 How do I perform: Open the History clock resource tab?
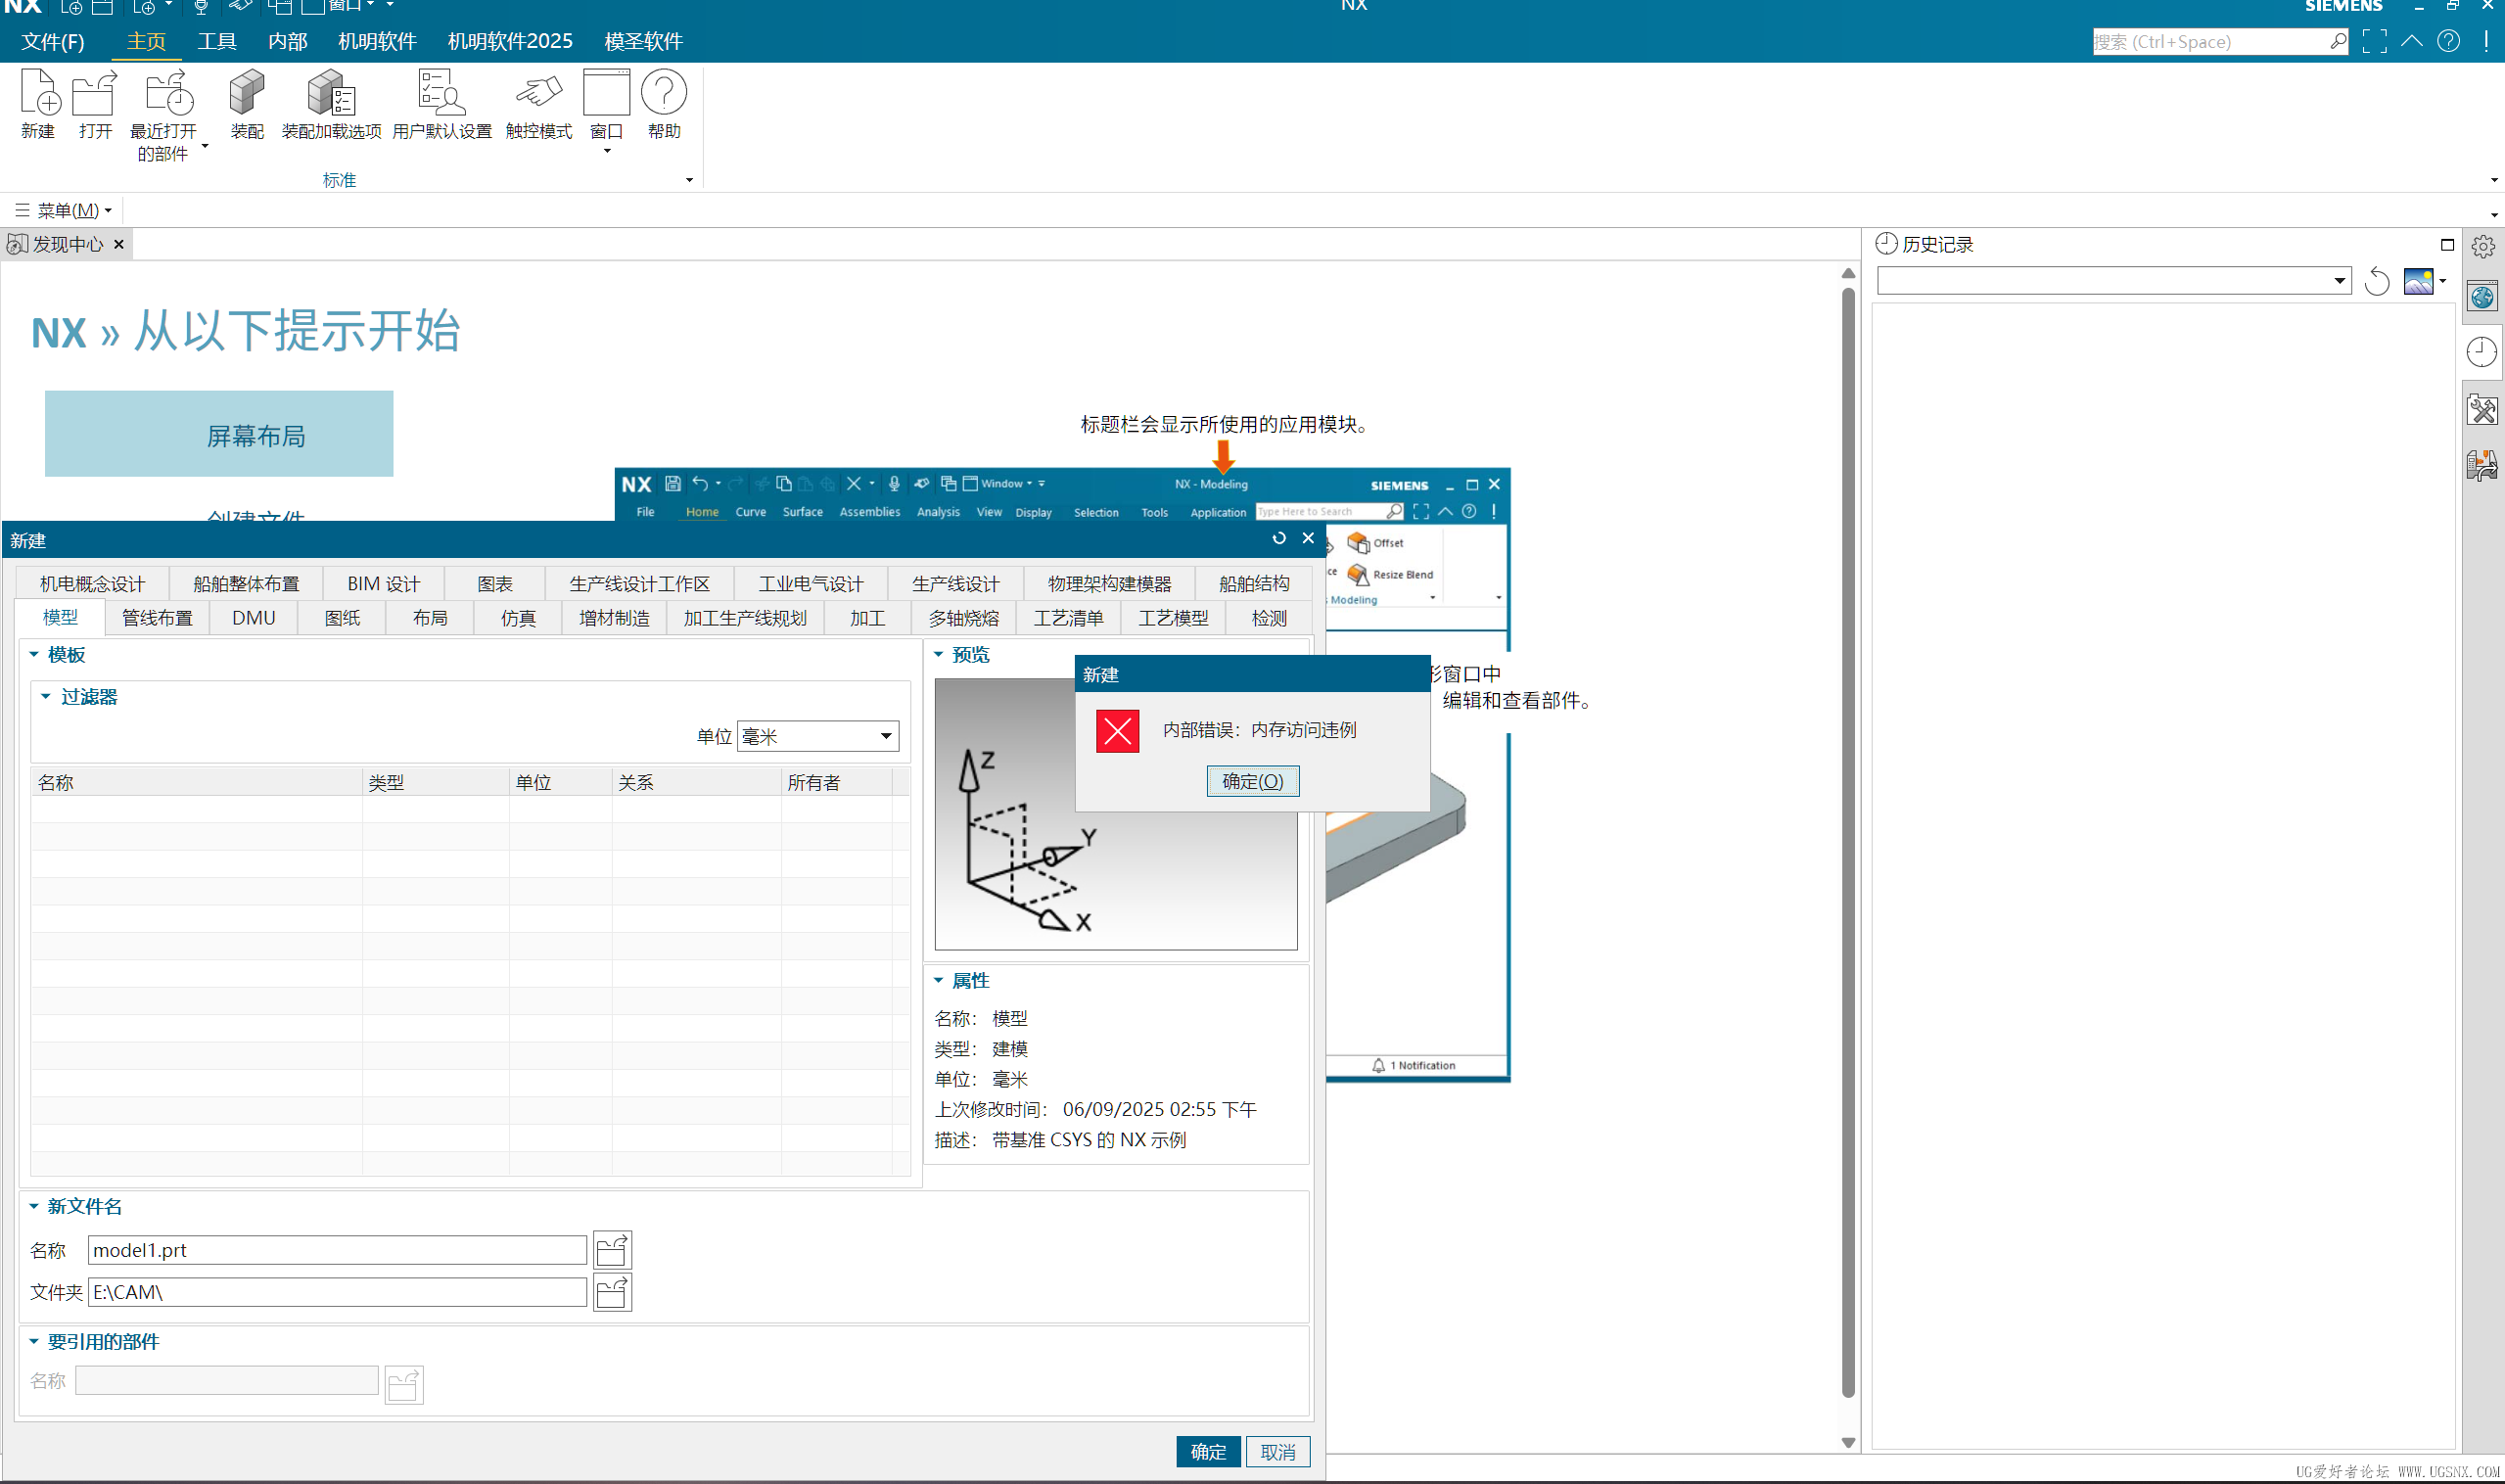click(2482, 352)
